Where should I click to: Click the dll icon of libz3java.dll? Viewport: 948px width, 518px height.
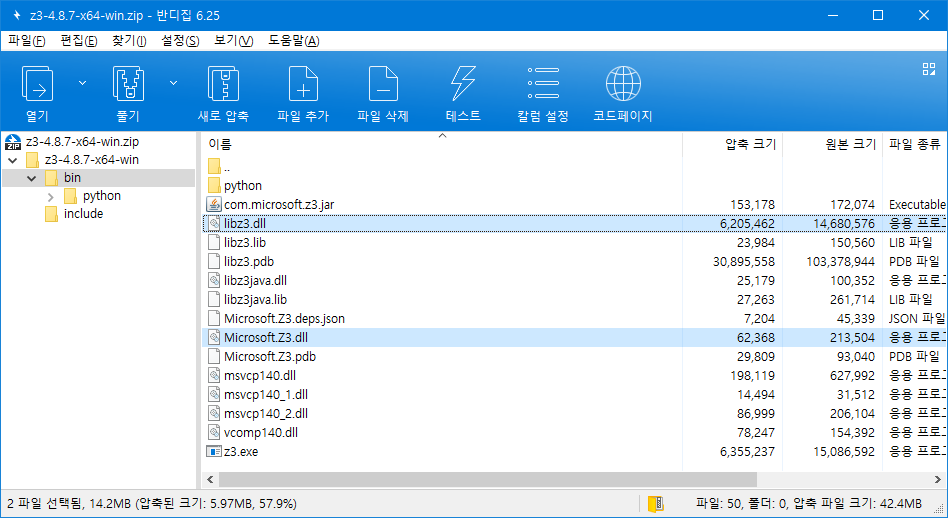point(213,280)
